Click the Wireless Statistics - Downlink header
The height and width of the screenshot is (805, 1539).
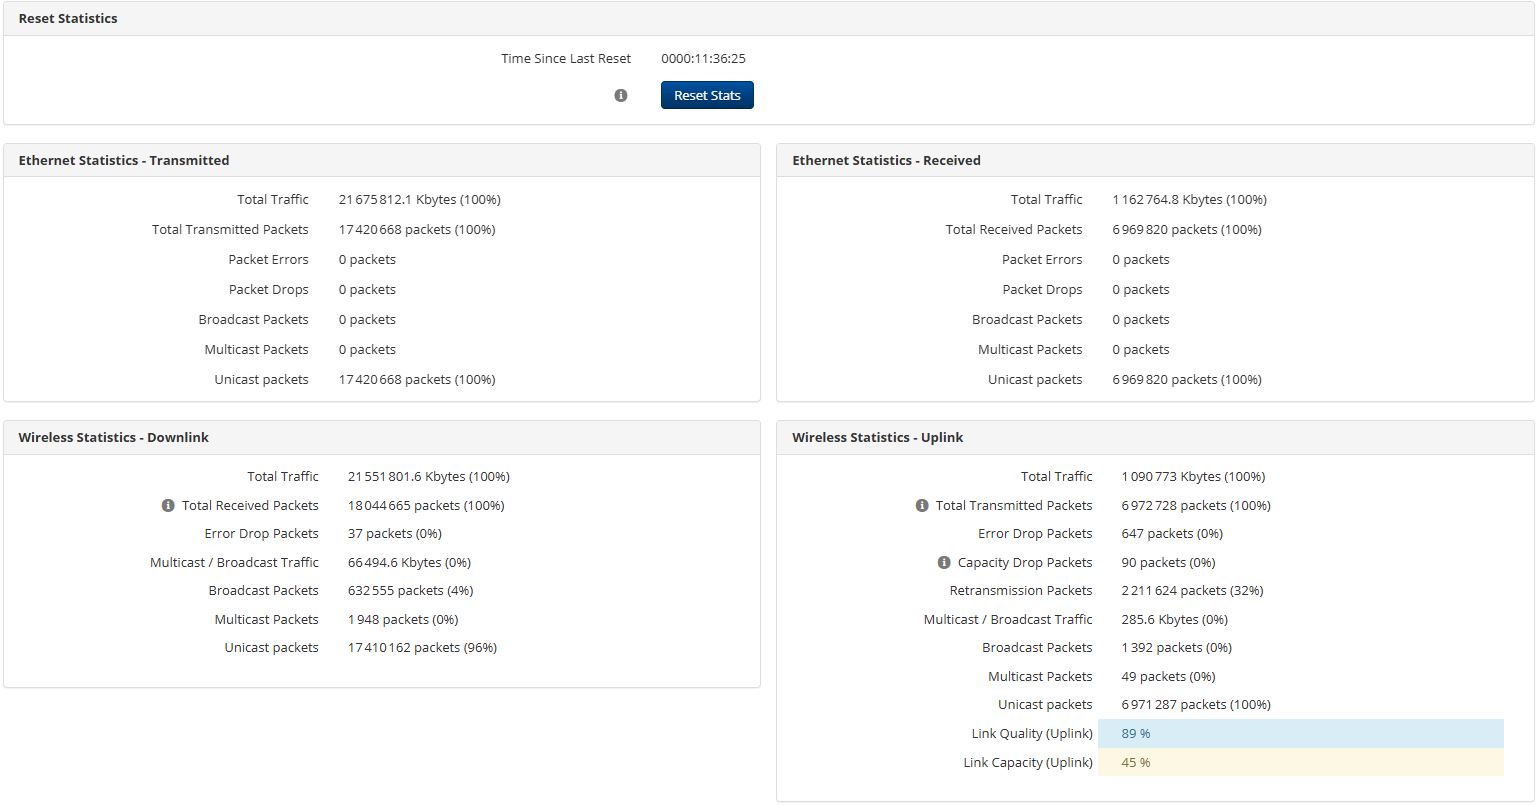pos(113,437)
